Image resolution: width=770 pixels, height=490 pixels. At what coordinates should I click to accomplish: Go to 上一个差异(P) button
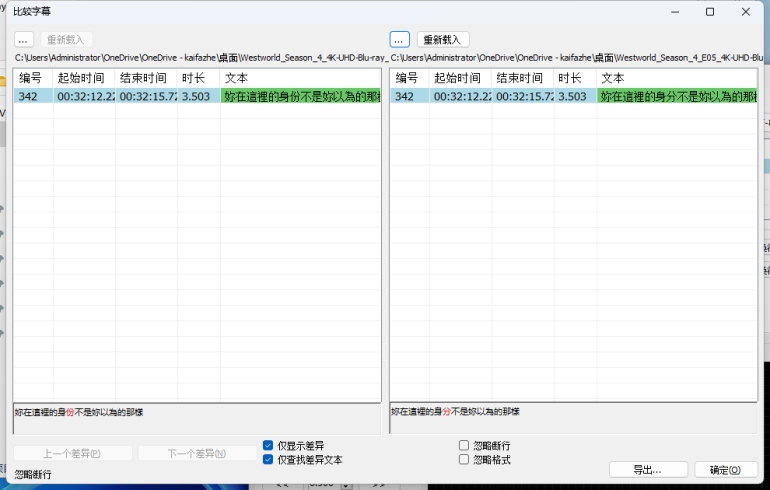[x=73, y=453]
